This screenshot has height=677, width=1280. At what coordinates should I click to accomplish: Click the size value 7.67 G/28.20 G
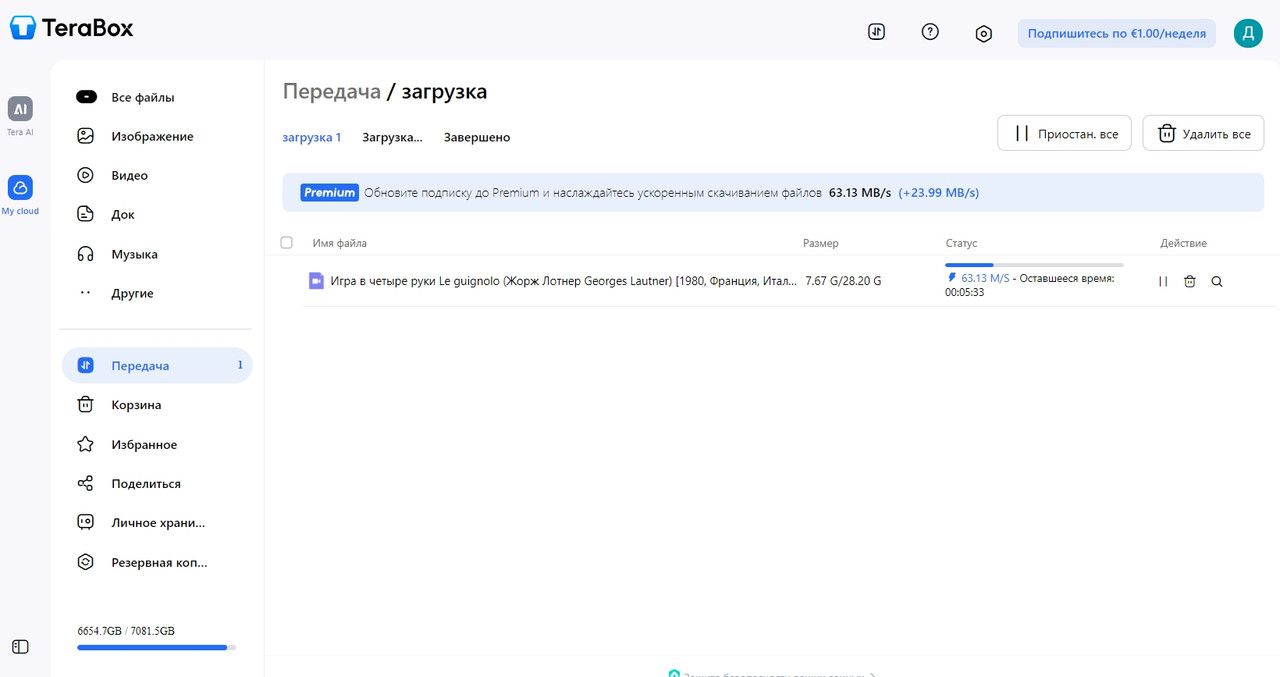(x=843, y=281)
